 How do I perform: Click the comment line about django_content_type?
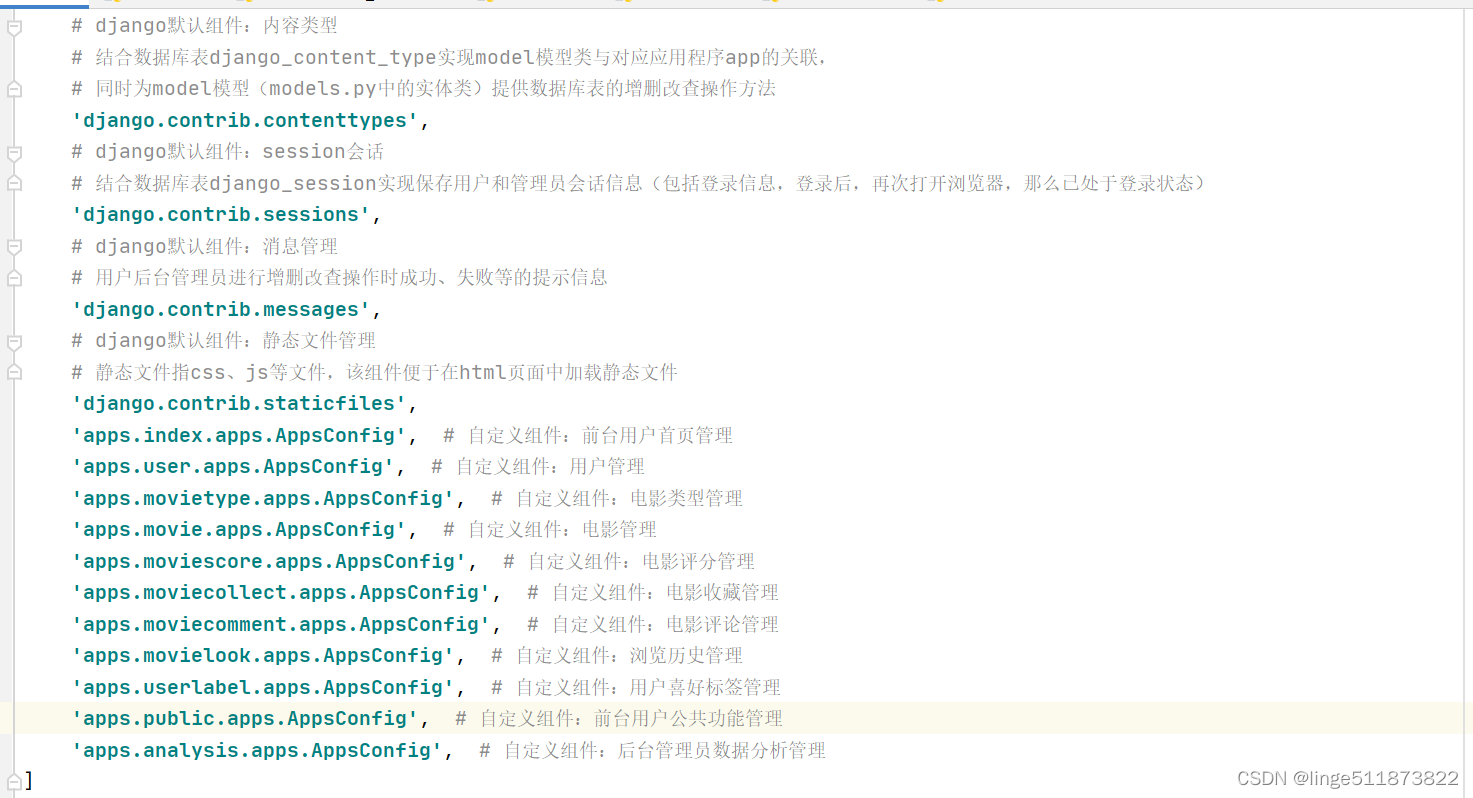coord(450,58)
